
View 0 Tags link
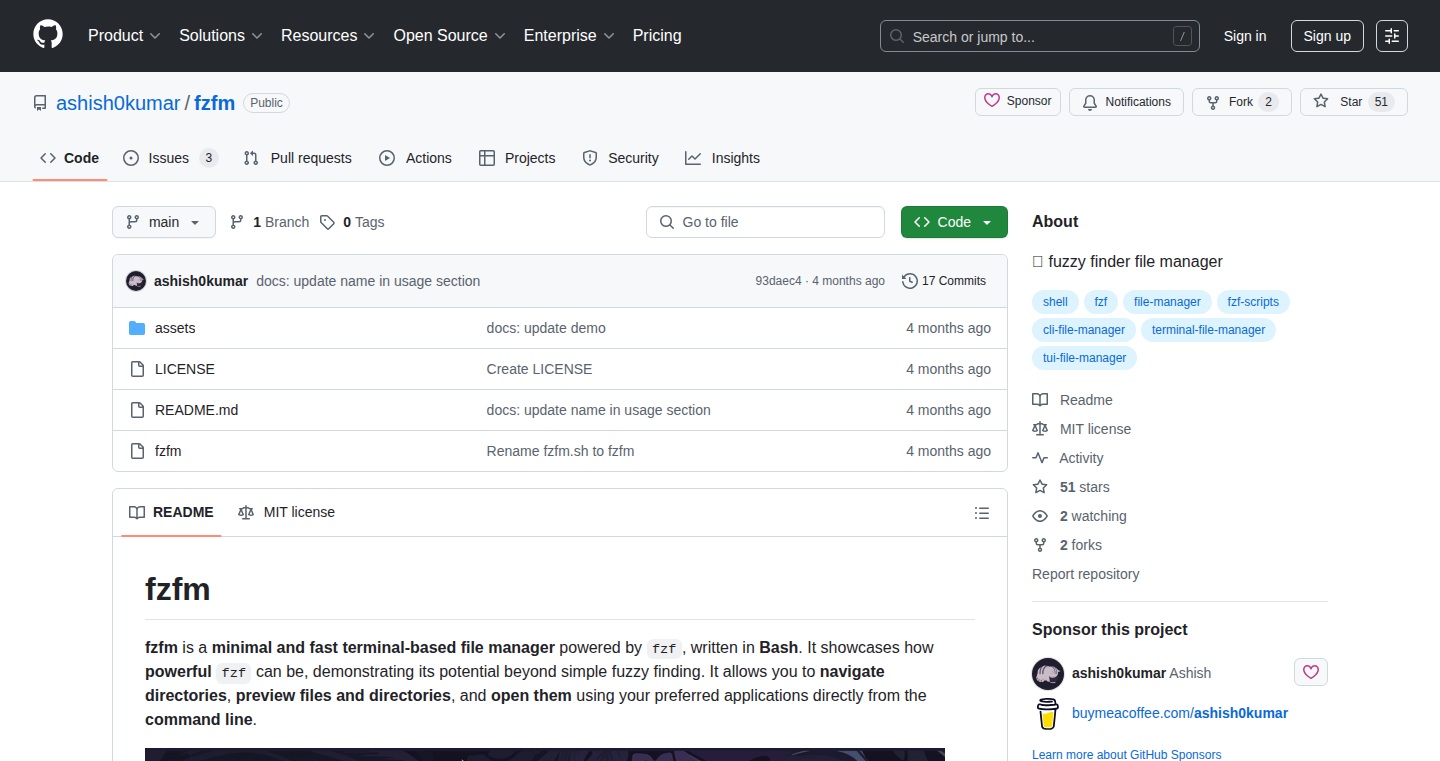[352, 222]
